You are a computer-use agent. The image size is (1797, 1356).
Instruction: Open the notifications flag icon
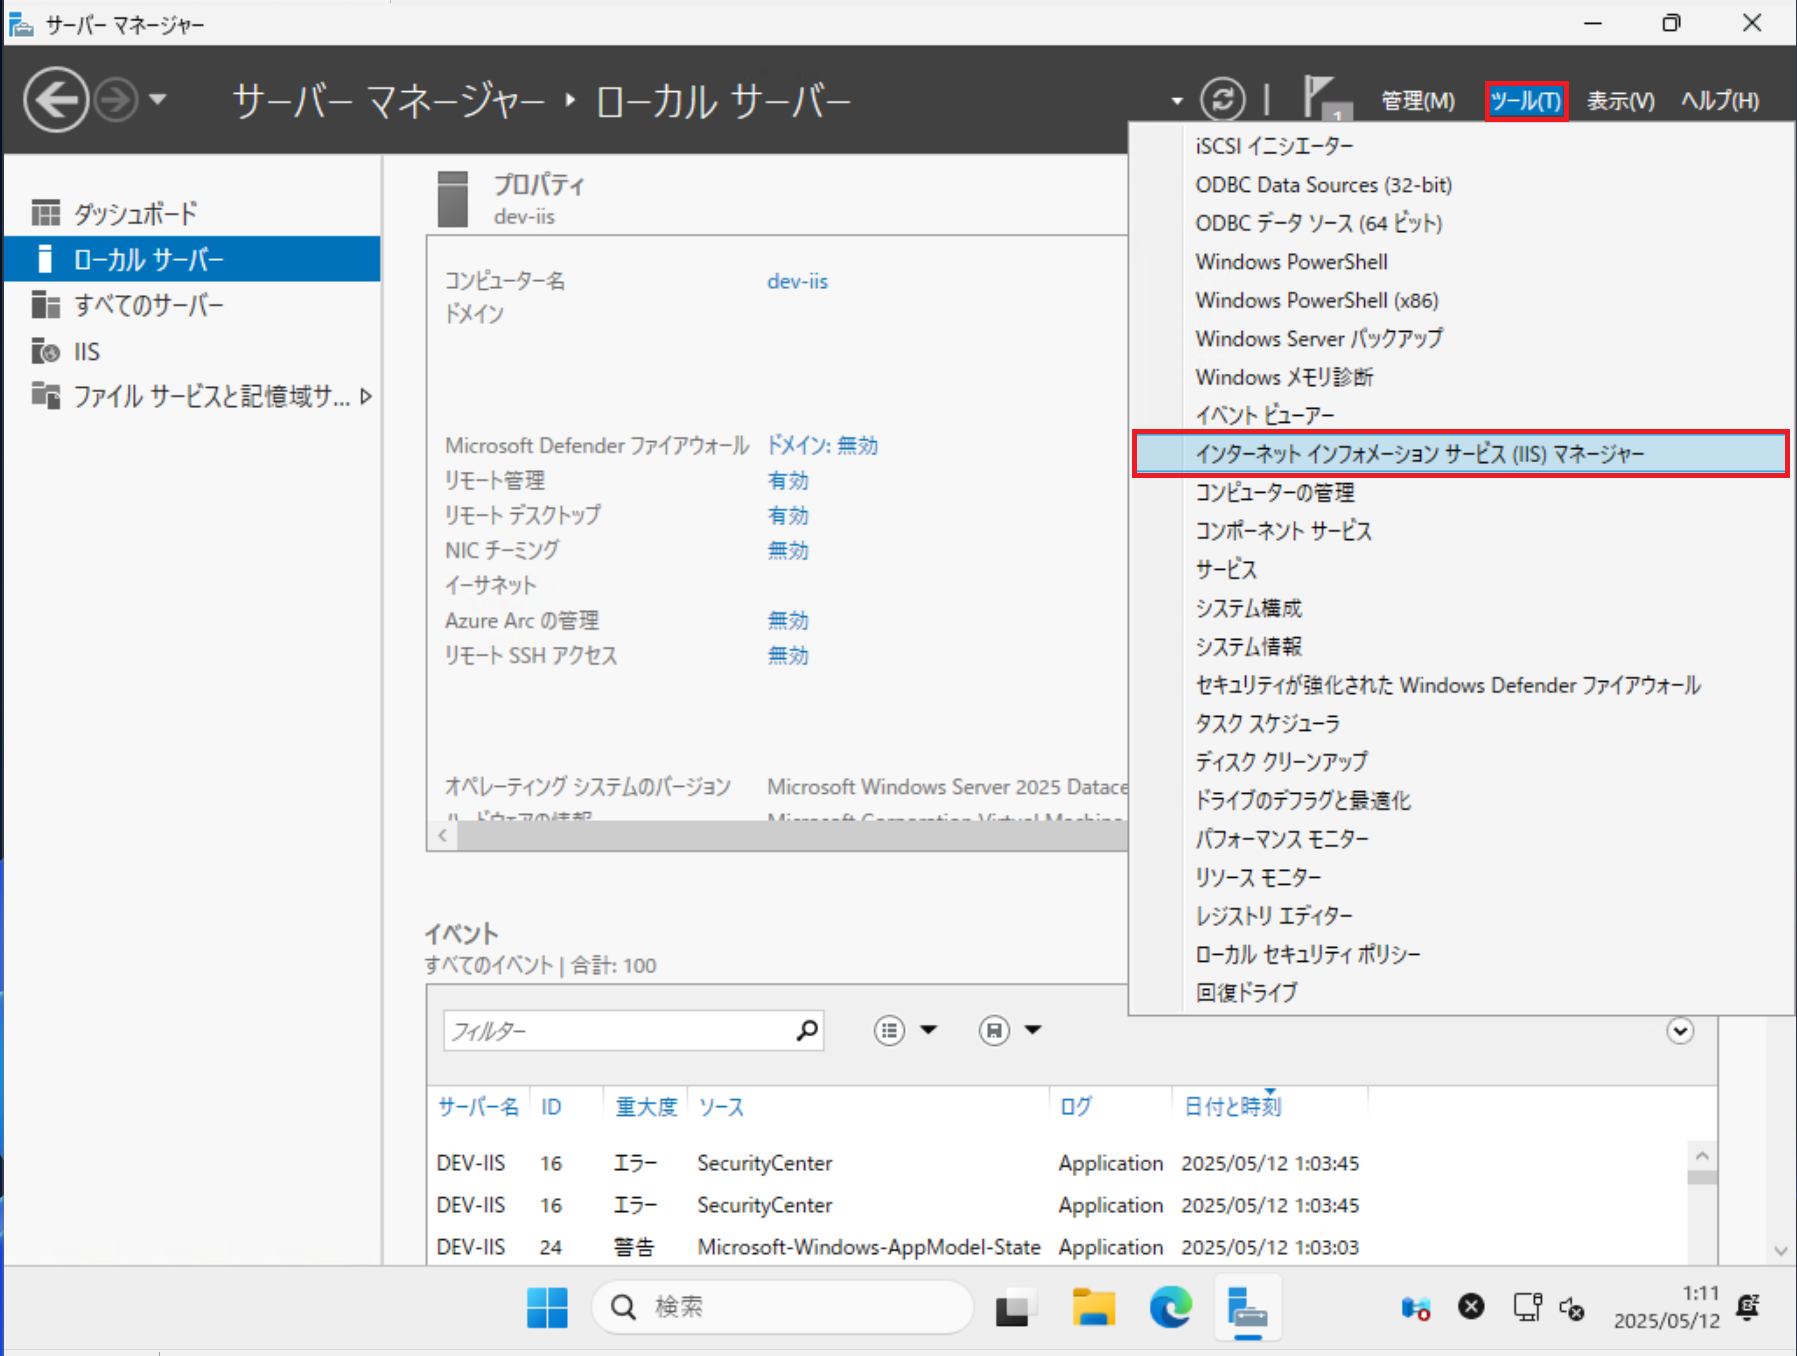1326,98
